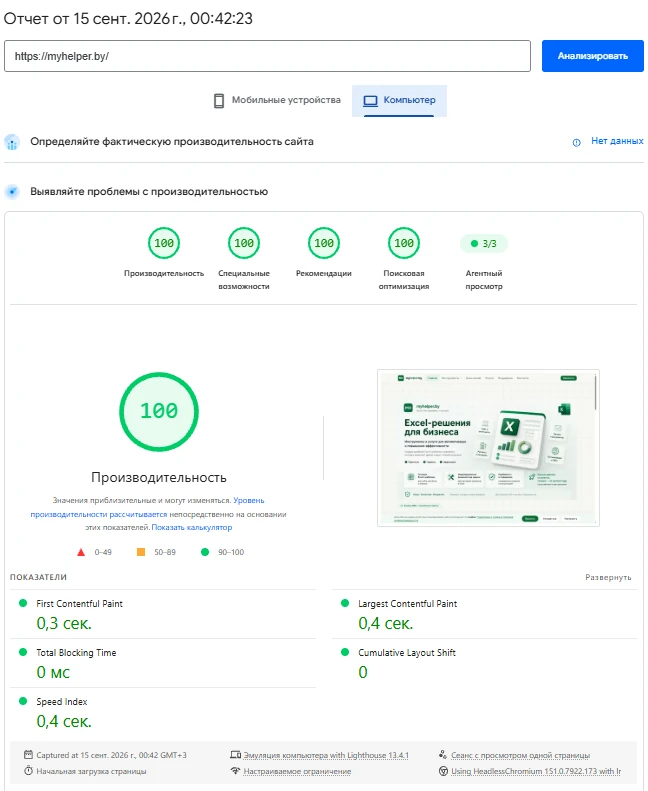Click the green dot beside First Contentful Paint
The image size is (648, 791).
pyautogui.click(x=23, y=603)
